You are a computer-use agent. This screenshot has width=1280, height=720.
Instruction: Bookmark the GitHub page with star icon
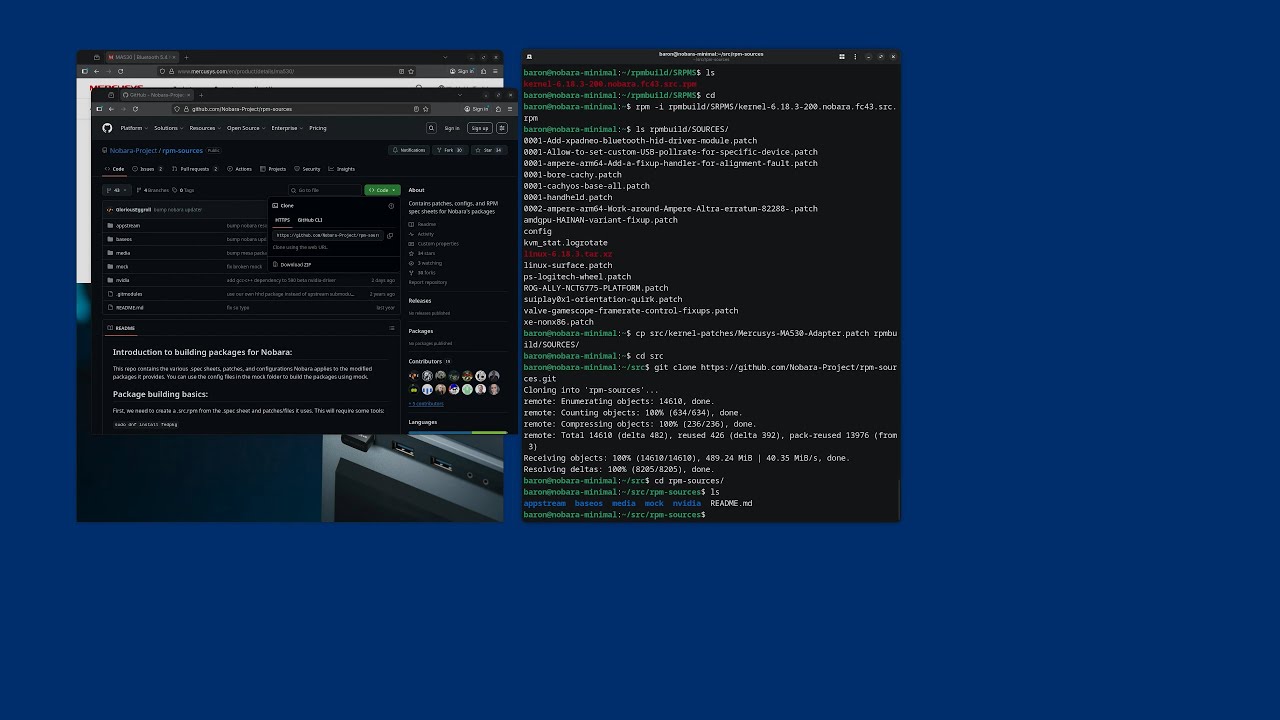pos(426,109)
